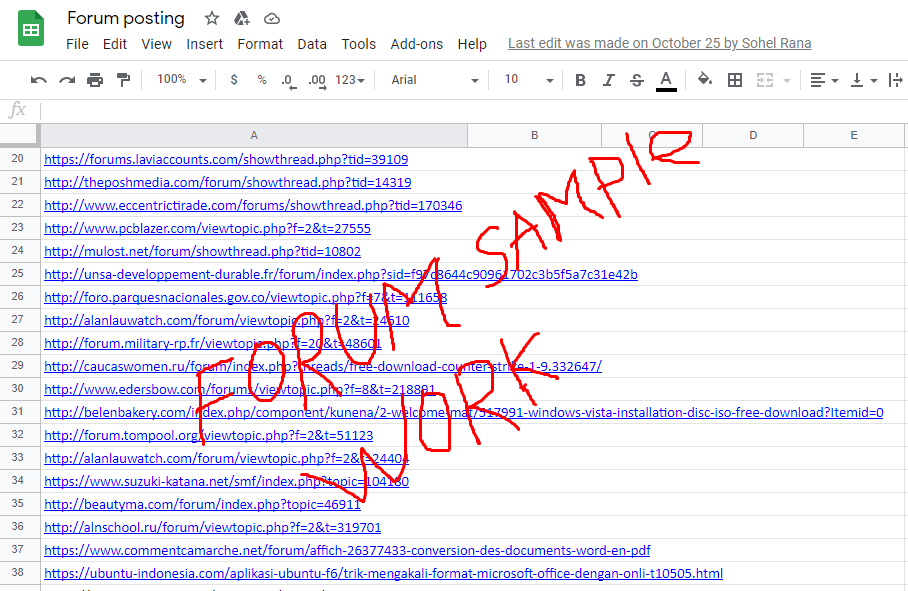Open the Fill color tool
Screen dimensions: 908x591
click(x=703, y=79)
